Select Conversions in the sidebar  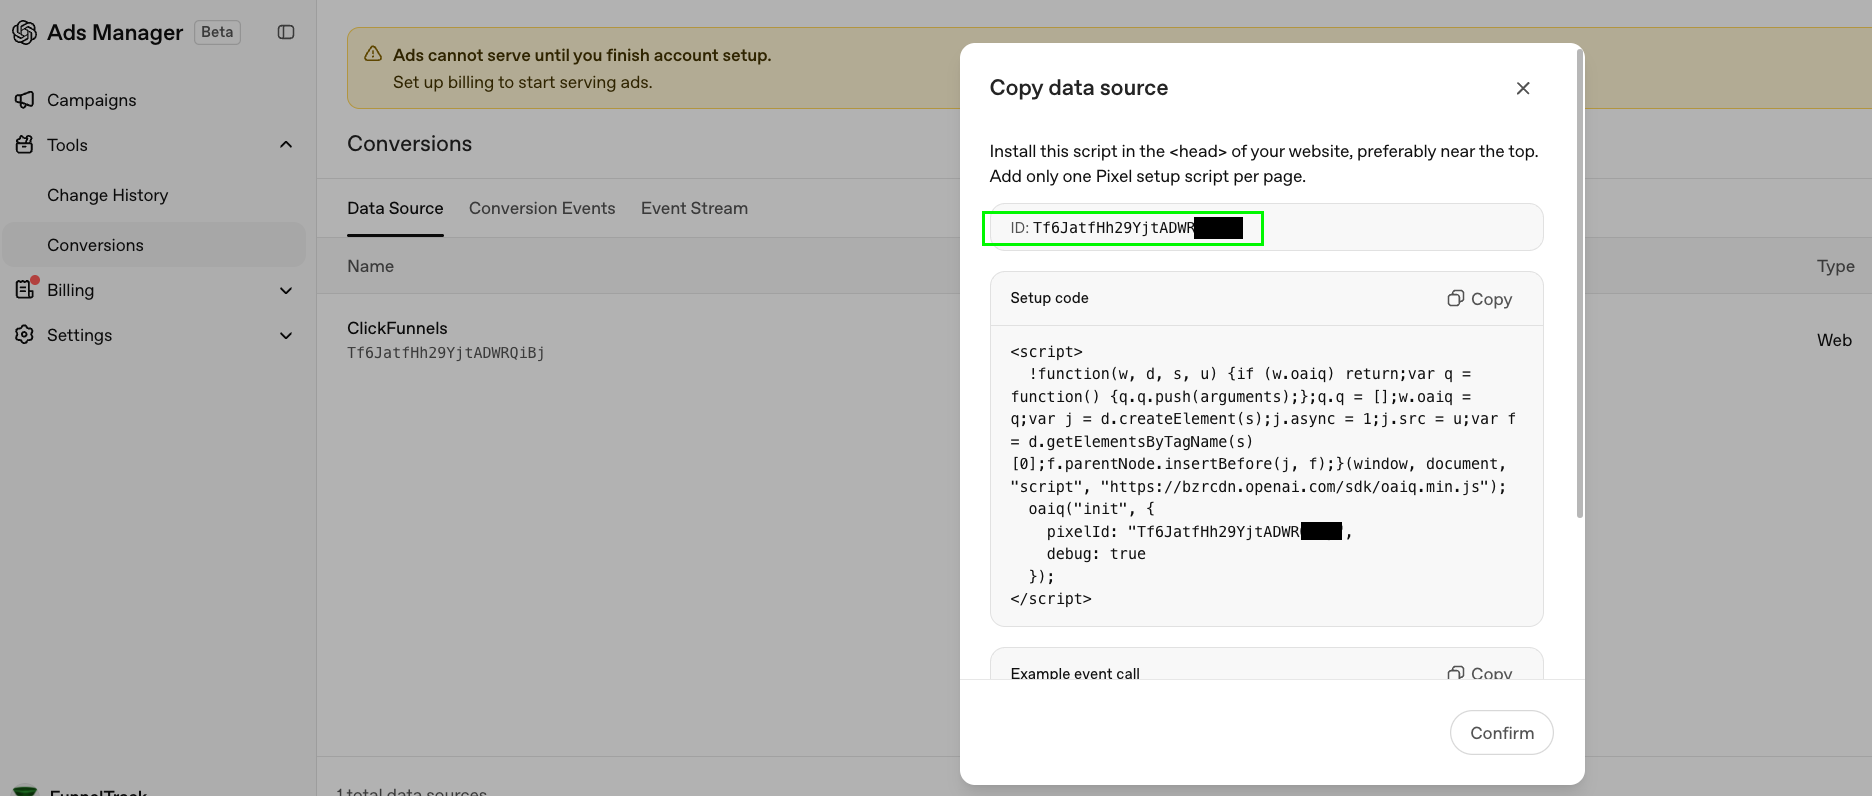pyautogui.click(x=154, y=245)
